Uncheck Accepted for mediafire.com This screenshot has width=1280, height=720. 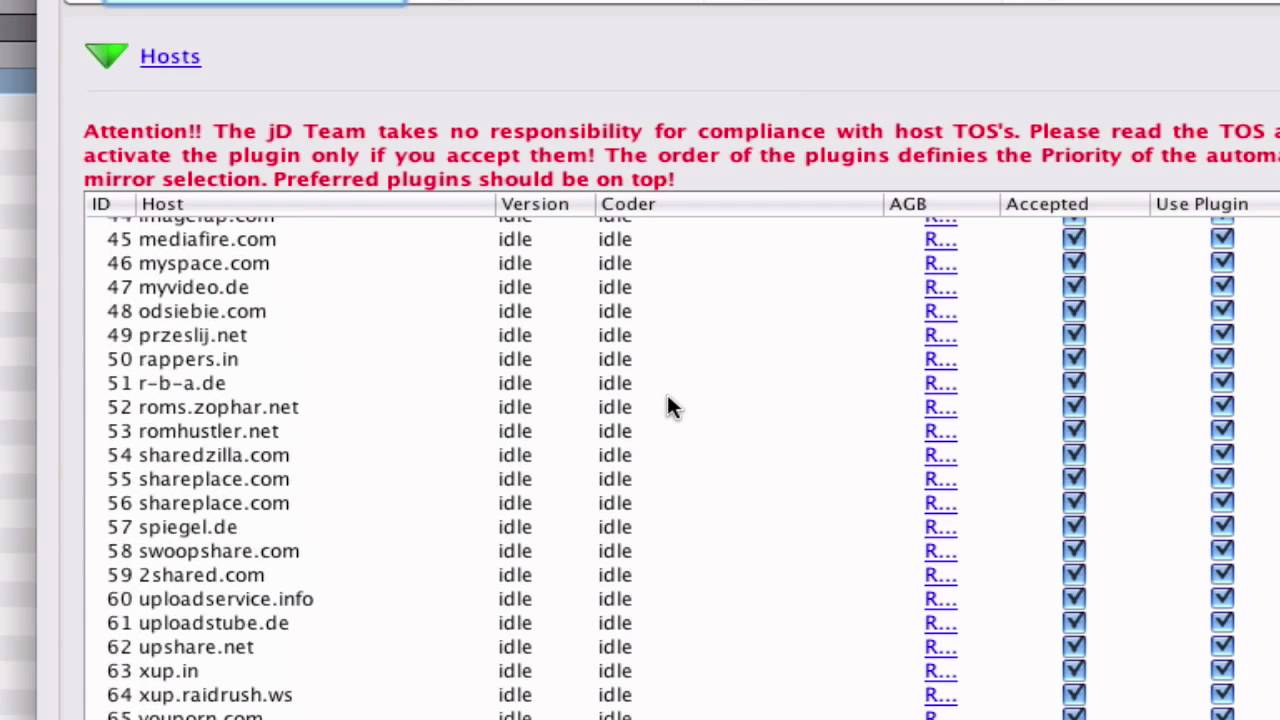point(1074,238)
